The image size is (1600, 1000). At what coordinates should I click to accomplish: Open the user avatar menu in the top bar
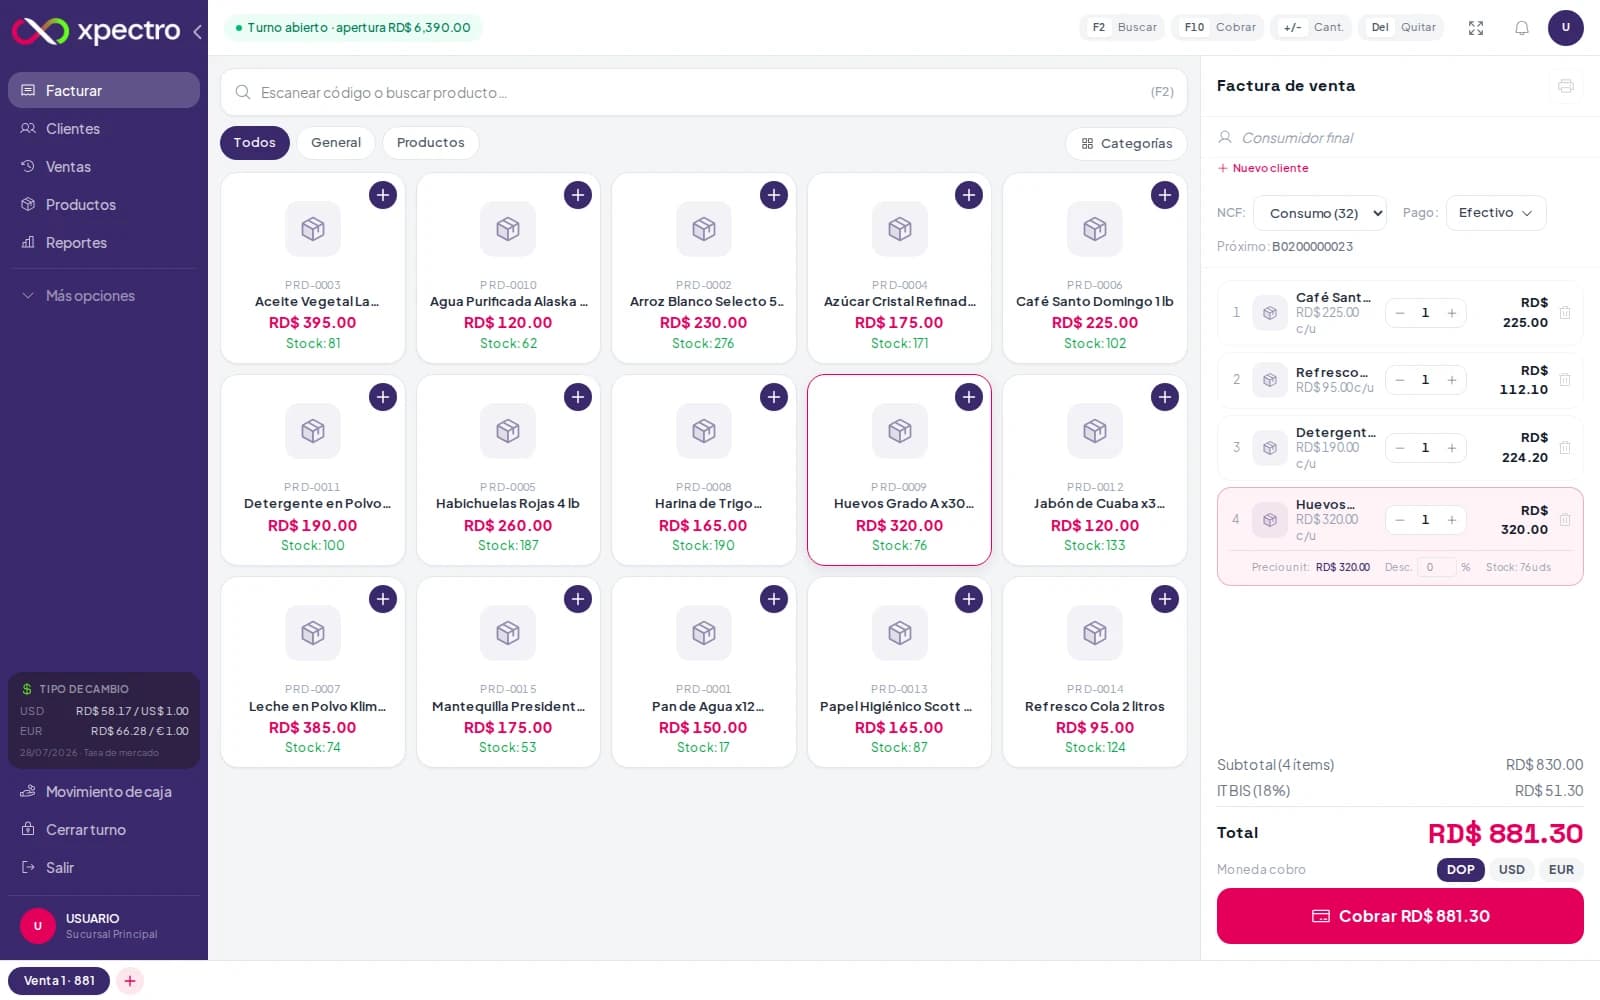click(x=1566, y=28)
